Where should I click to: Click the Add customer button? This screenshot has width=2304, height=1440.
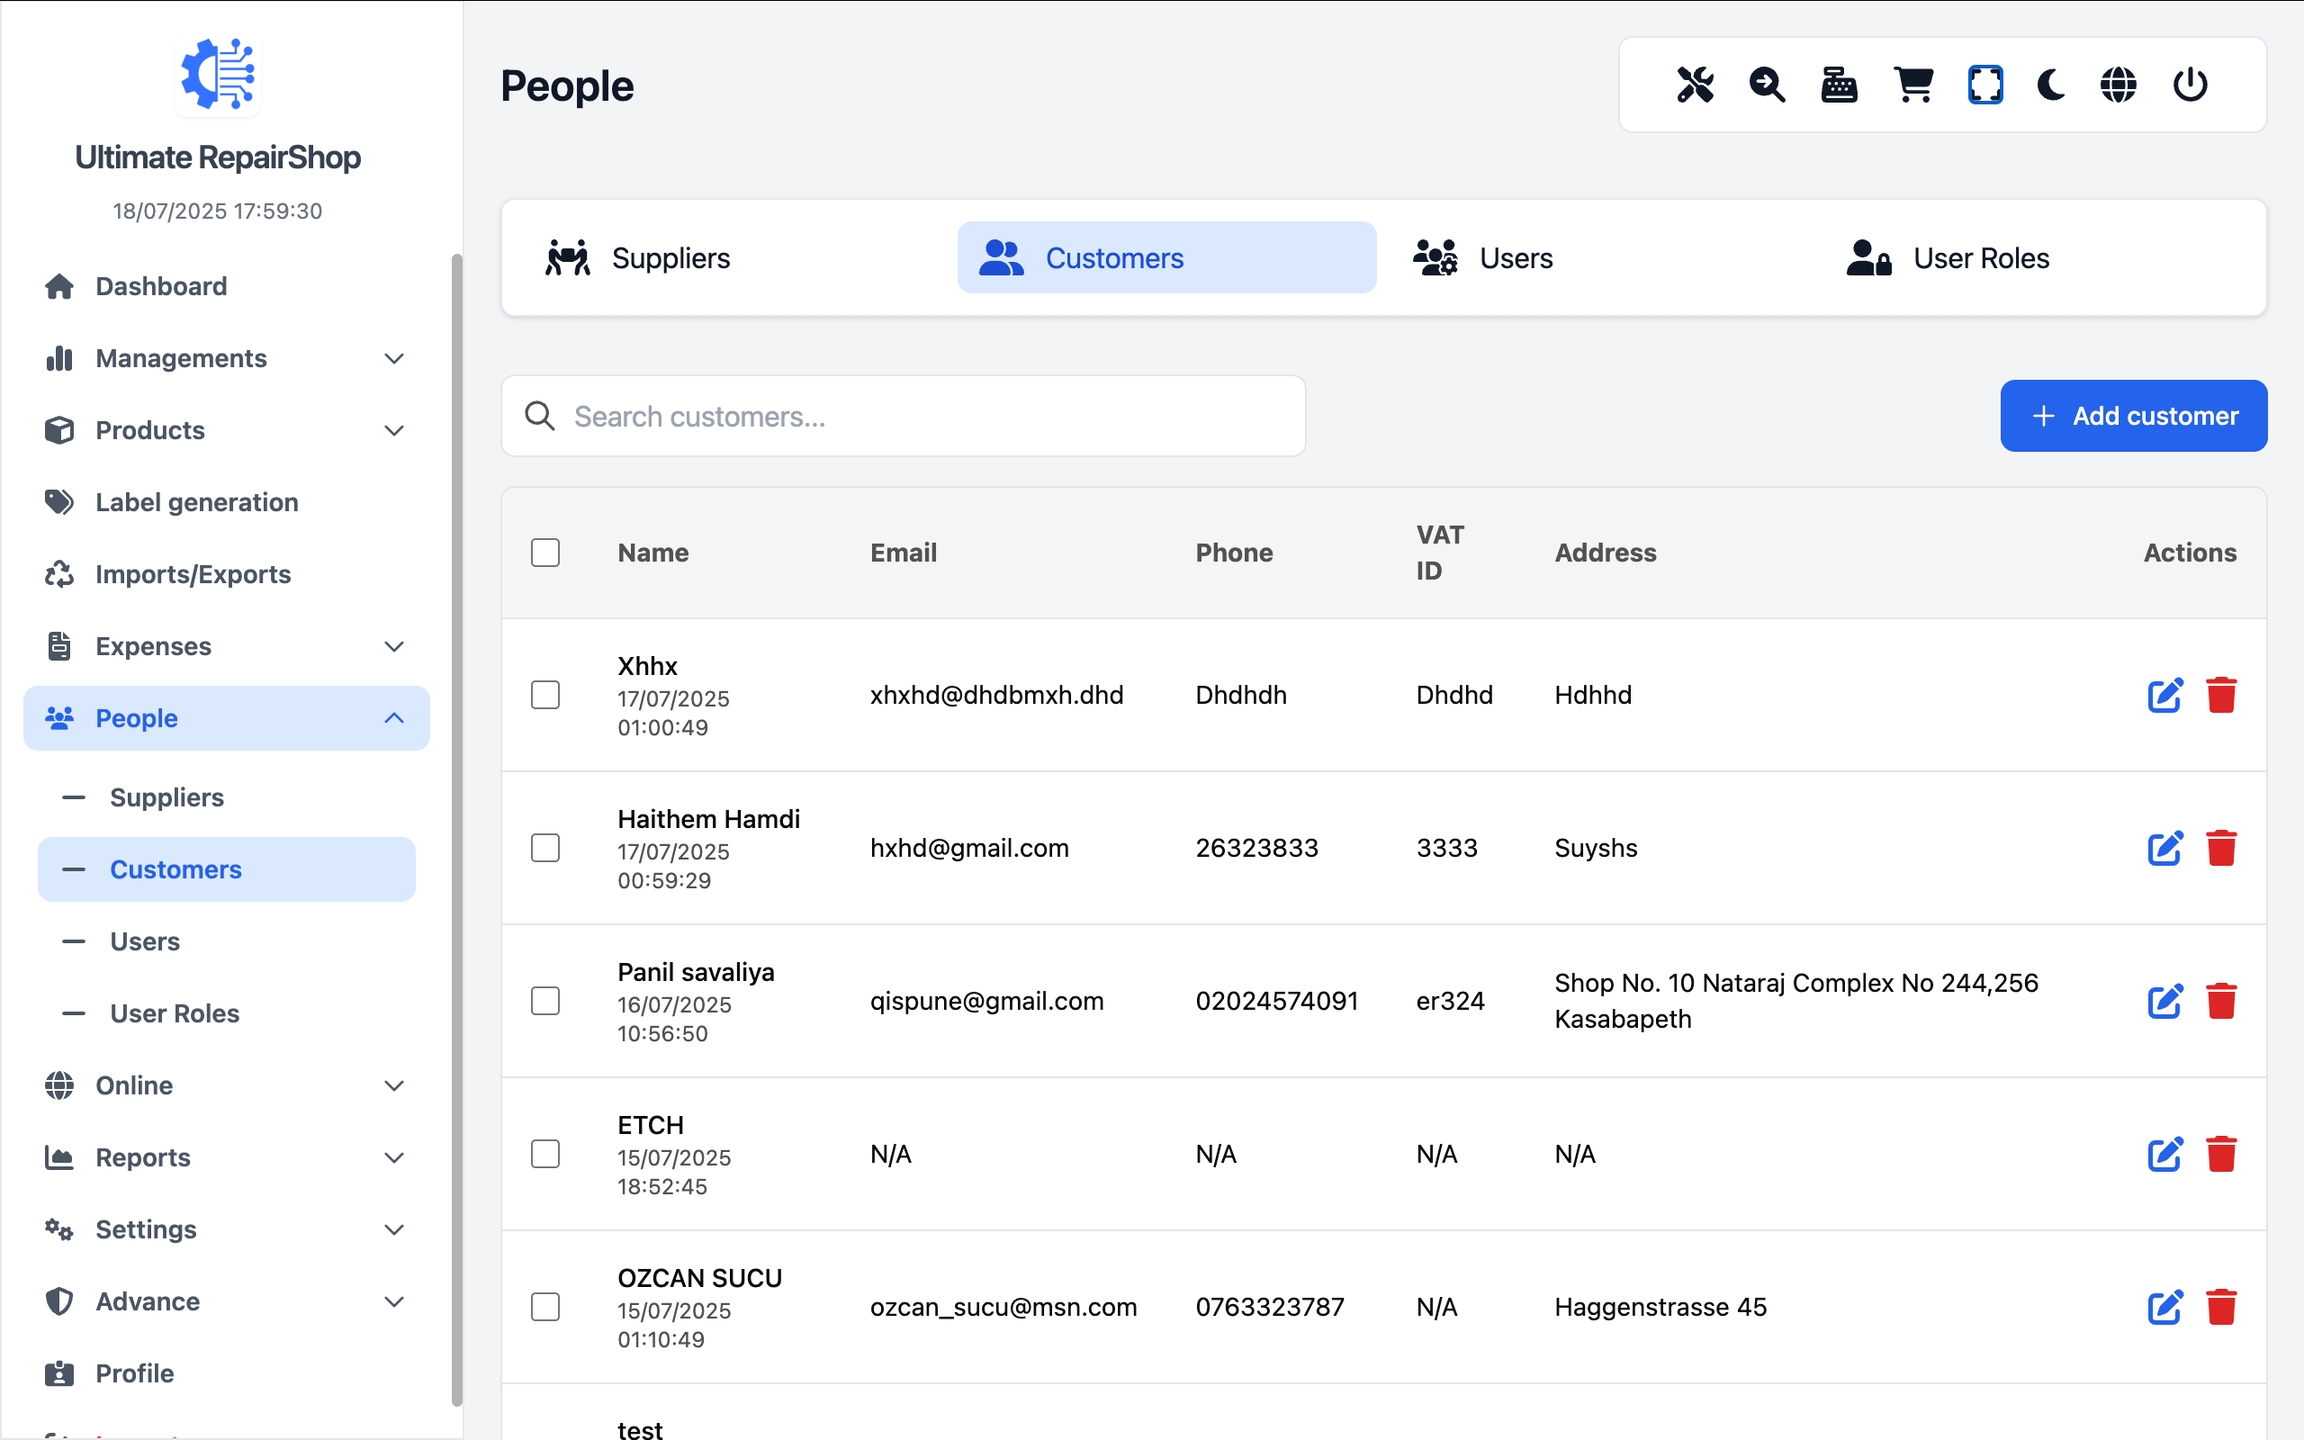point(2133,416)
